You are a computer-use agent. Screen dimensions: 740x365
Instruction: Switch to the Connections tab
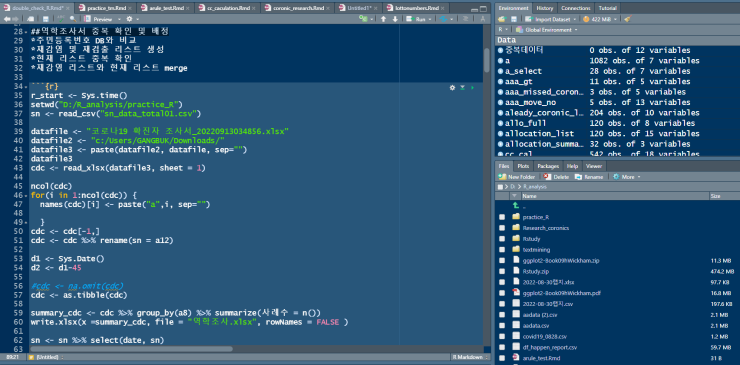coord(576,8)
